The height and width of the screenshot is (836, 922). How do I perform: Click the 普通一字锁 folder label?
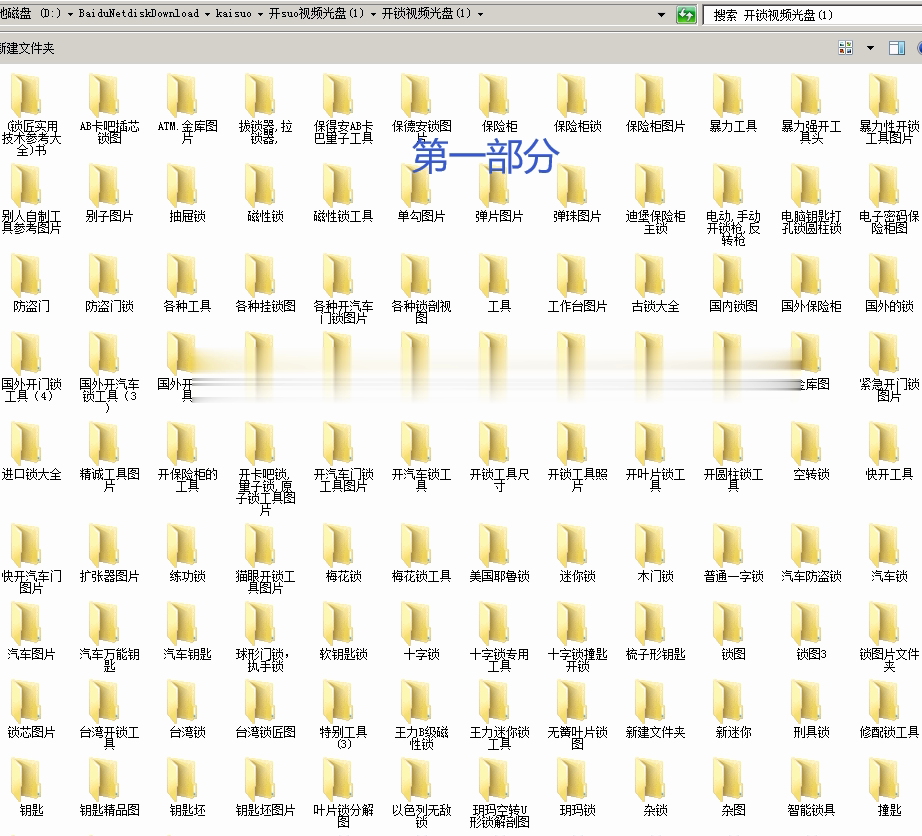coord(733,577)
